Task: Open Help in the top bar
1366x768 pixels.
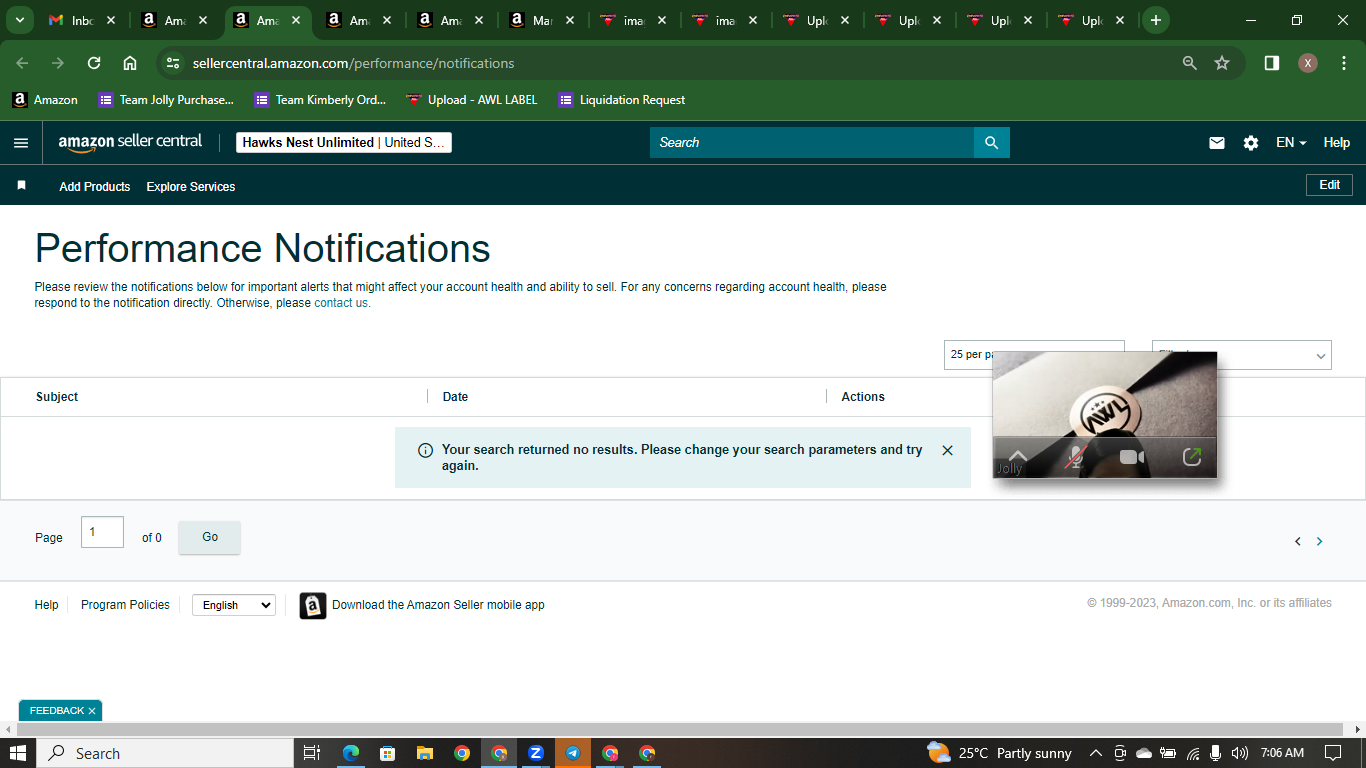Action: (x=1337, y=143)
